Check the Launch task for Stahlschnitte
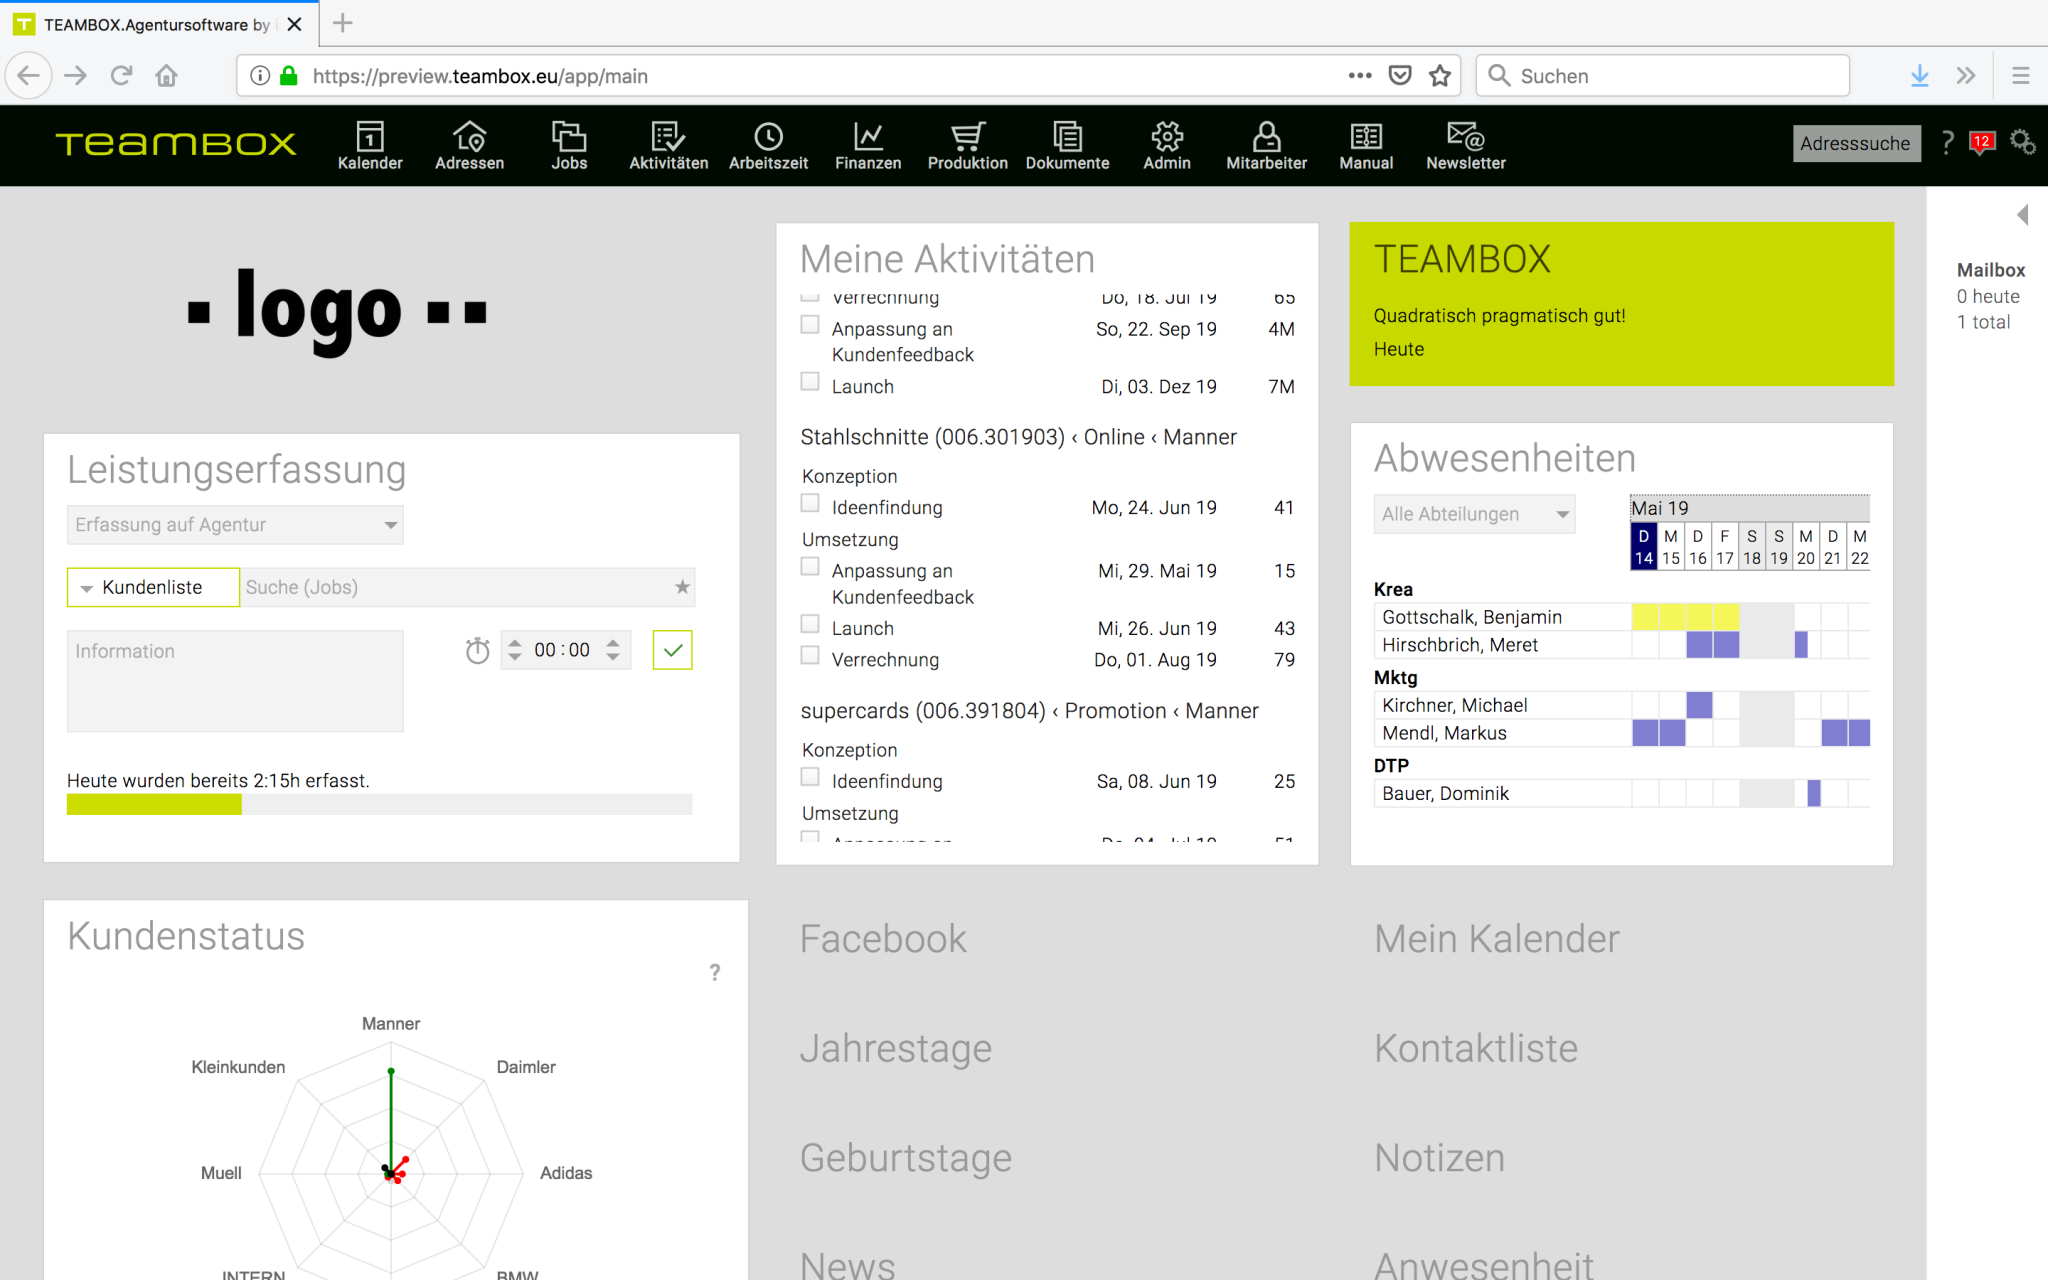Image resolution: width=2048 pixels, height=1280 pixels. (810, 623)
